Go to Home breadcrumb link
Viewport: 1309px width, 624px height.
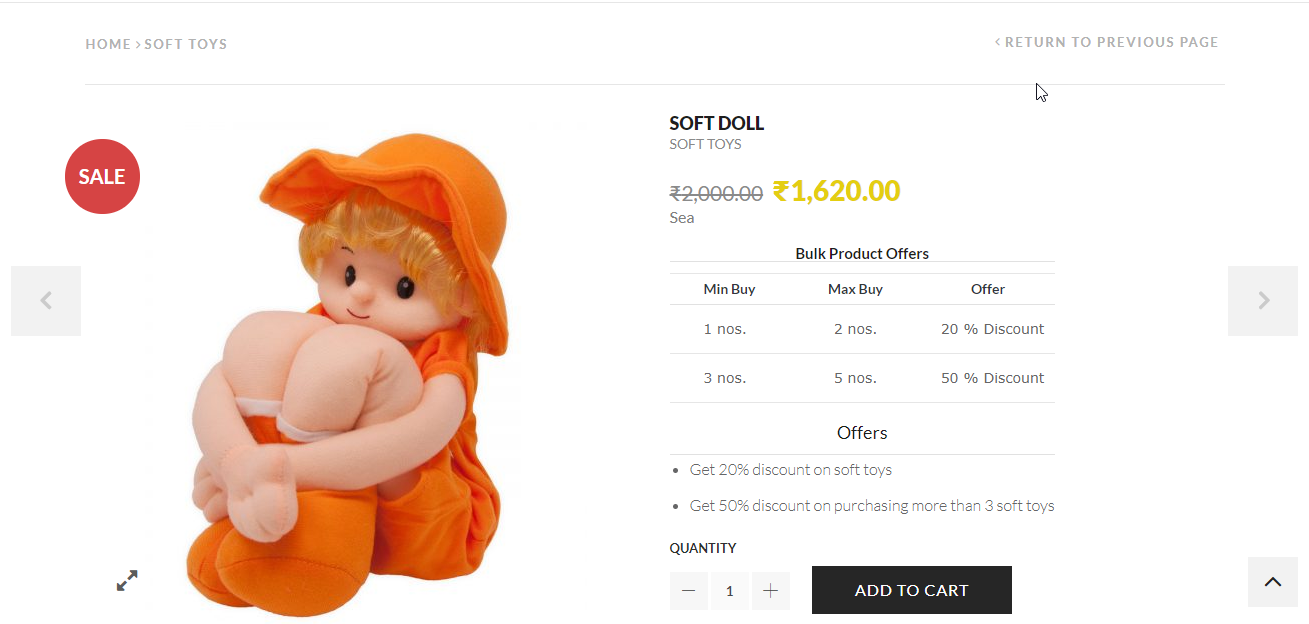click(108, 44)
